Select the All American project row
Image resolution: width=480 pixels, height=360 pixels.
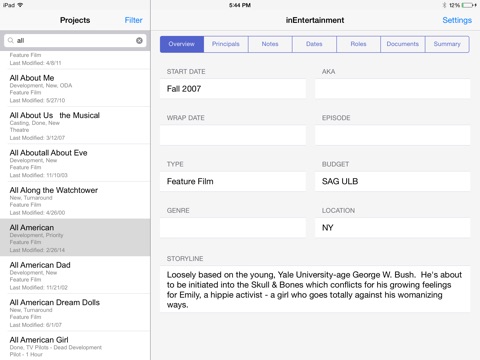tap(75, 238)
